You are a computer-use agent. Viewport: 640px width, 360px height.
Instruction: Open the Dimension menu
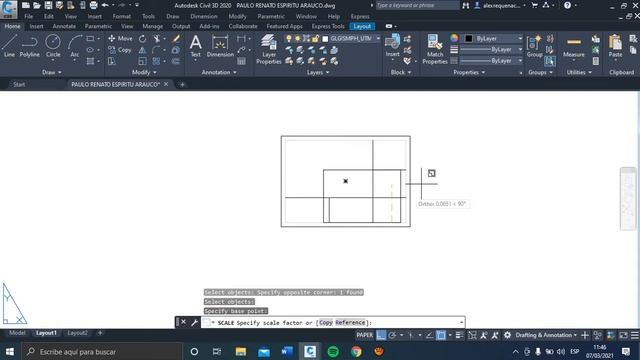click(204, 16)
